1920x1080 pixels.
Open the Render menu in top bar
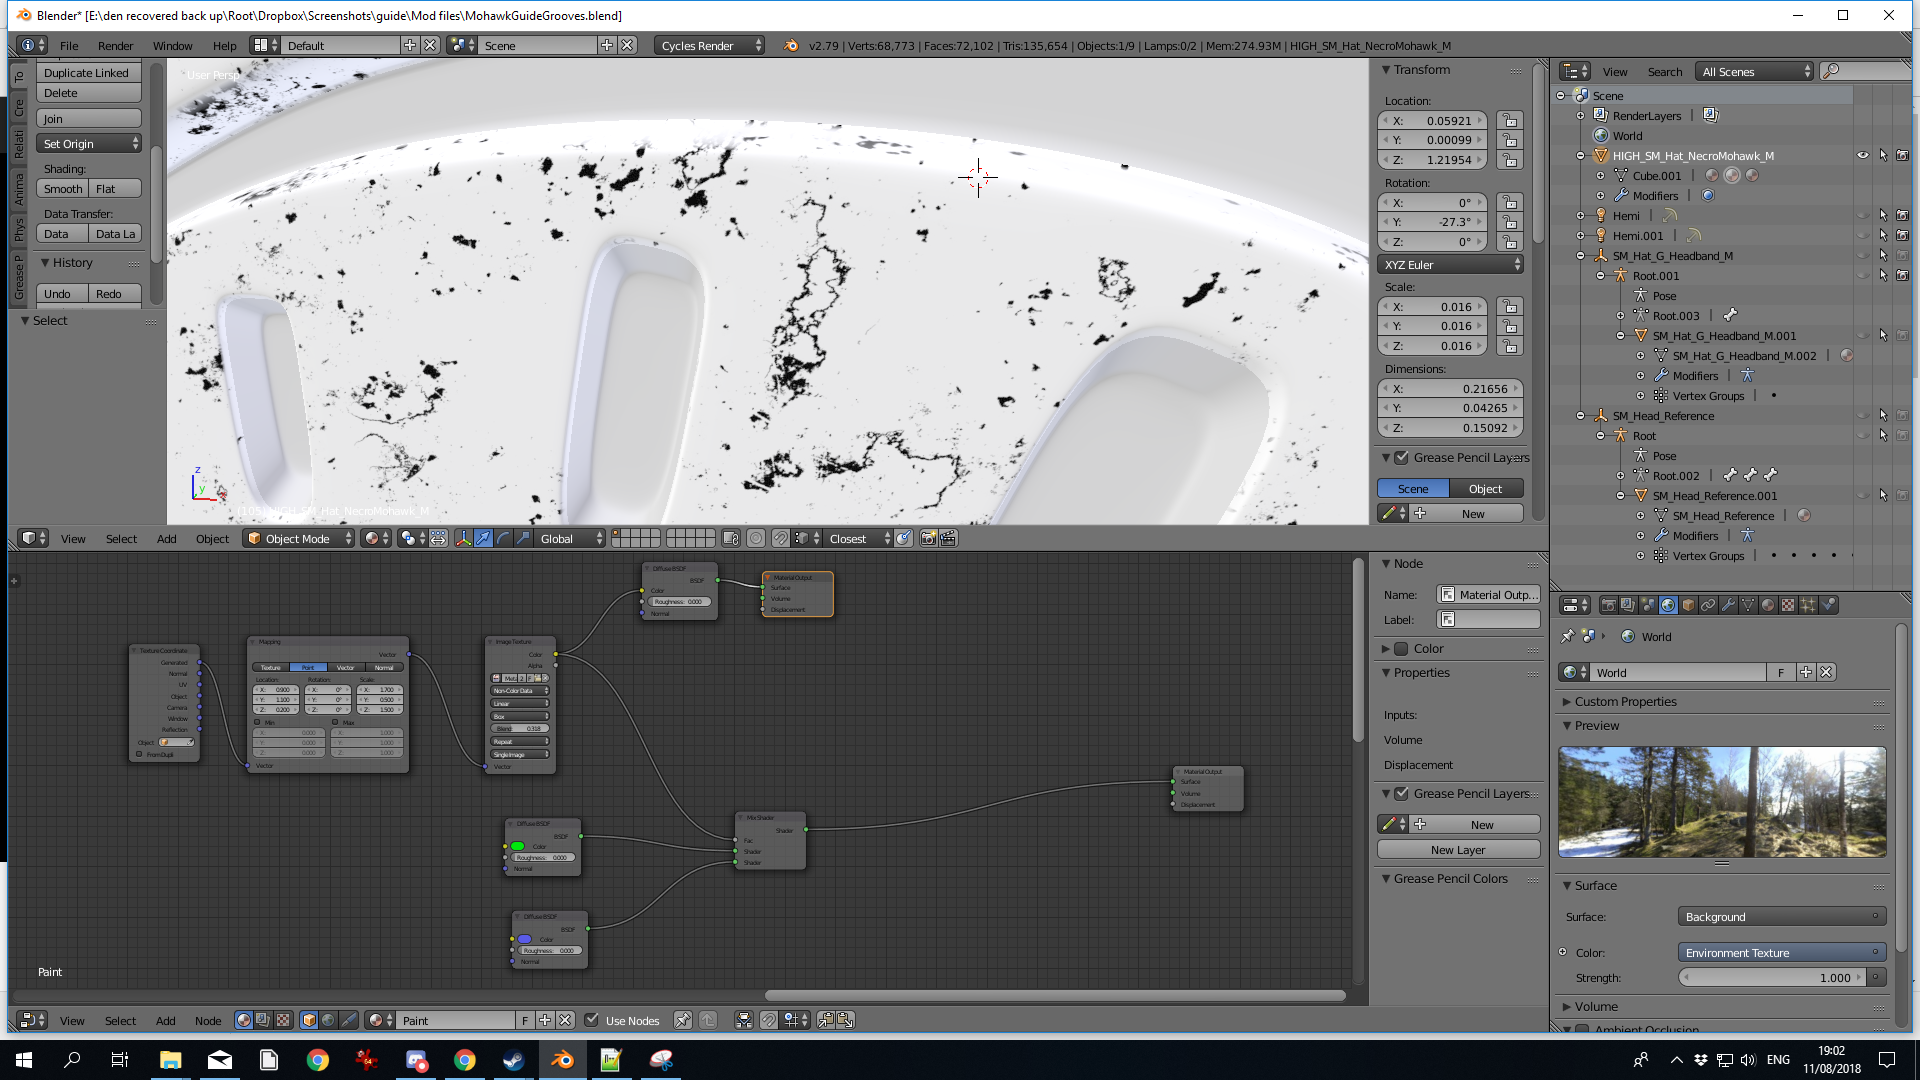pos(115,45)
